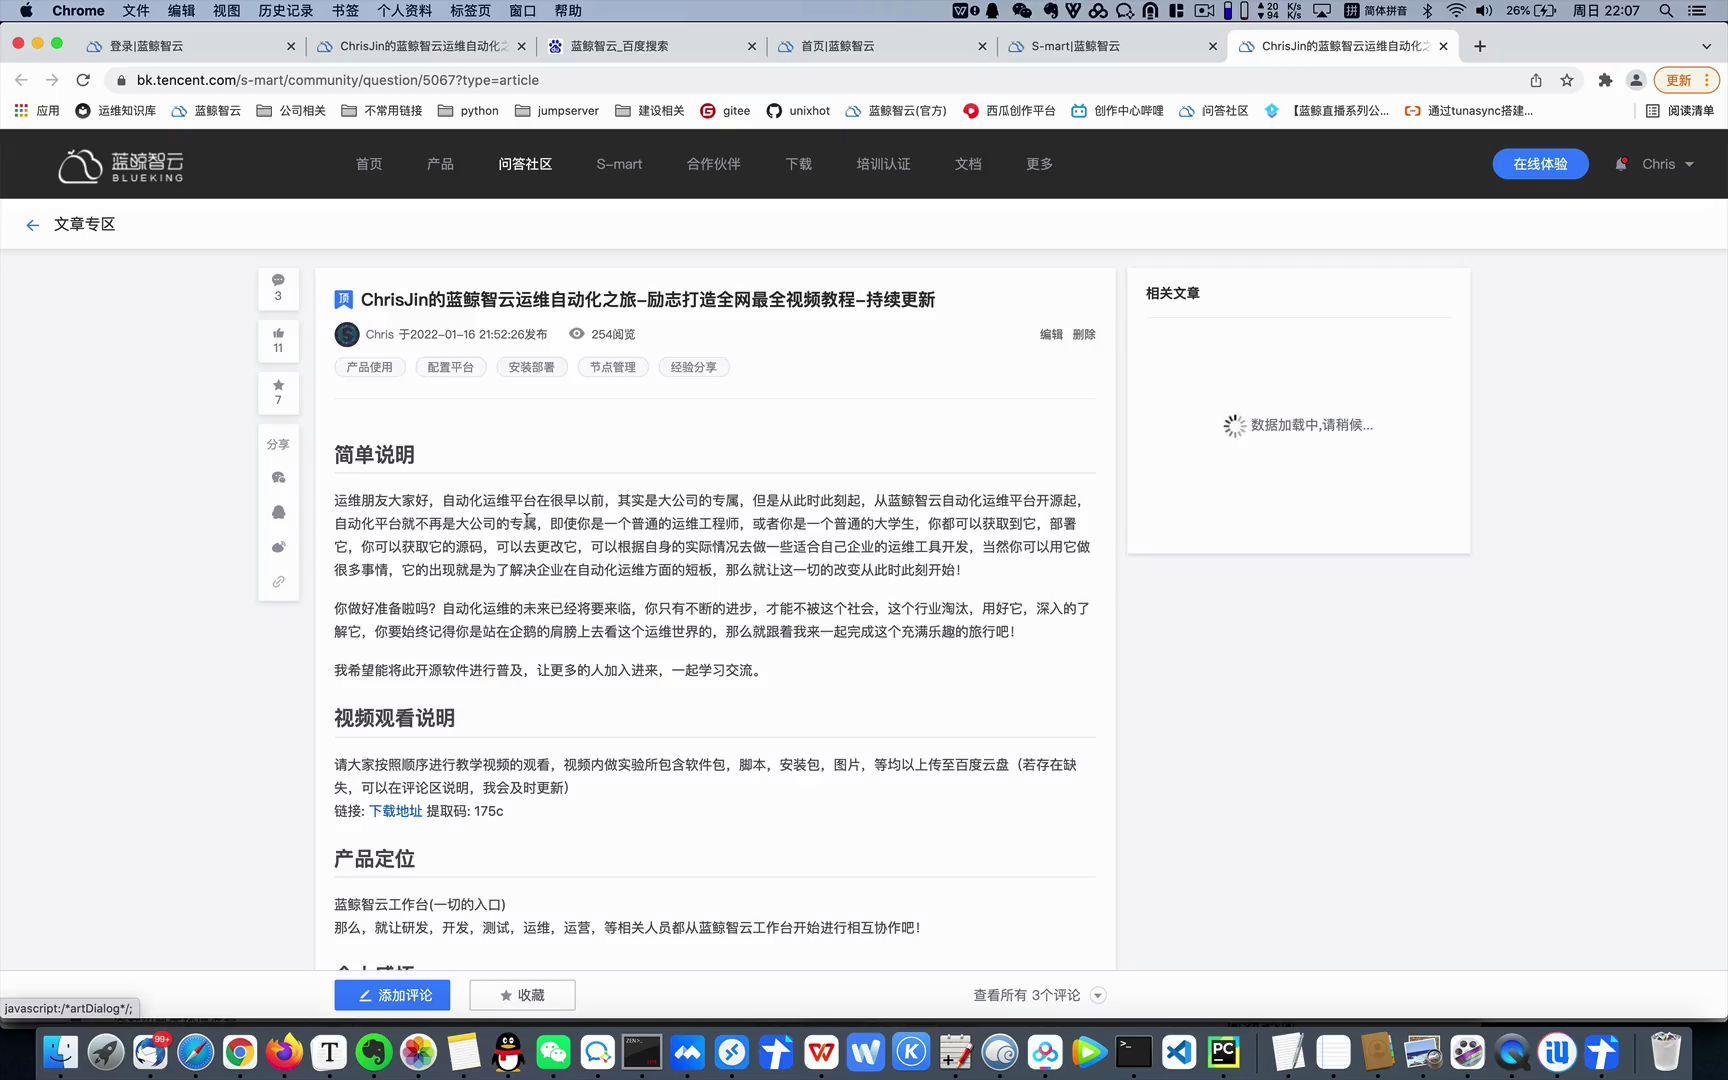Click the star favorite icon in sidebar

(x=278, y=385)
